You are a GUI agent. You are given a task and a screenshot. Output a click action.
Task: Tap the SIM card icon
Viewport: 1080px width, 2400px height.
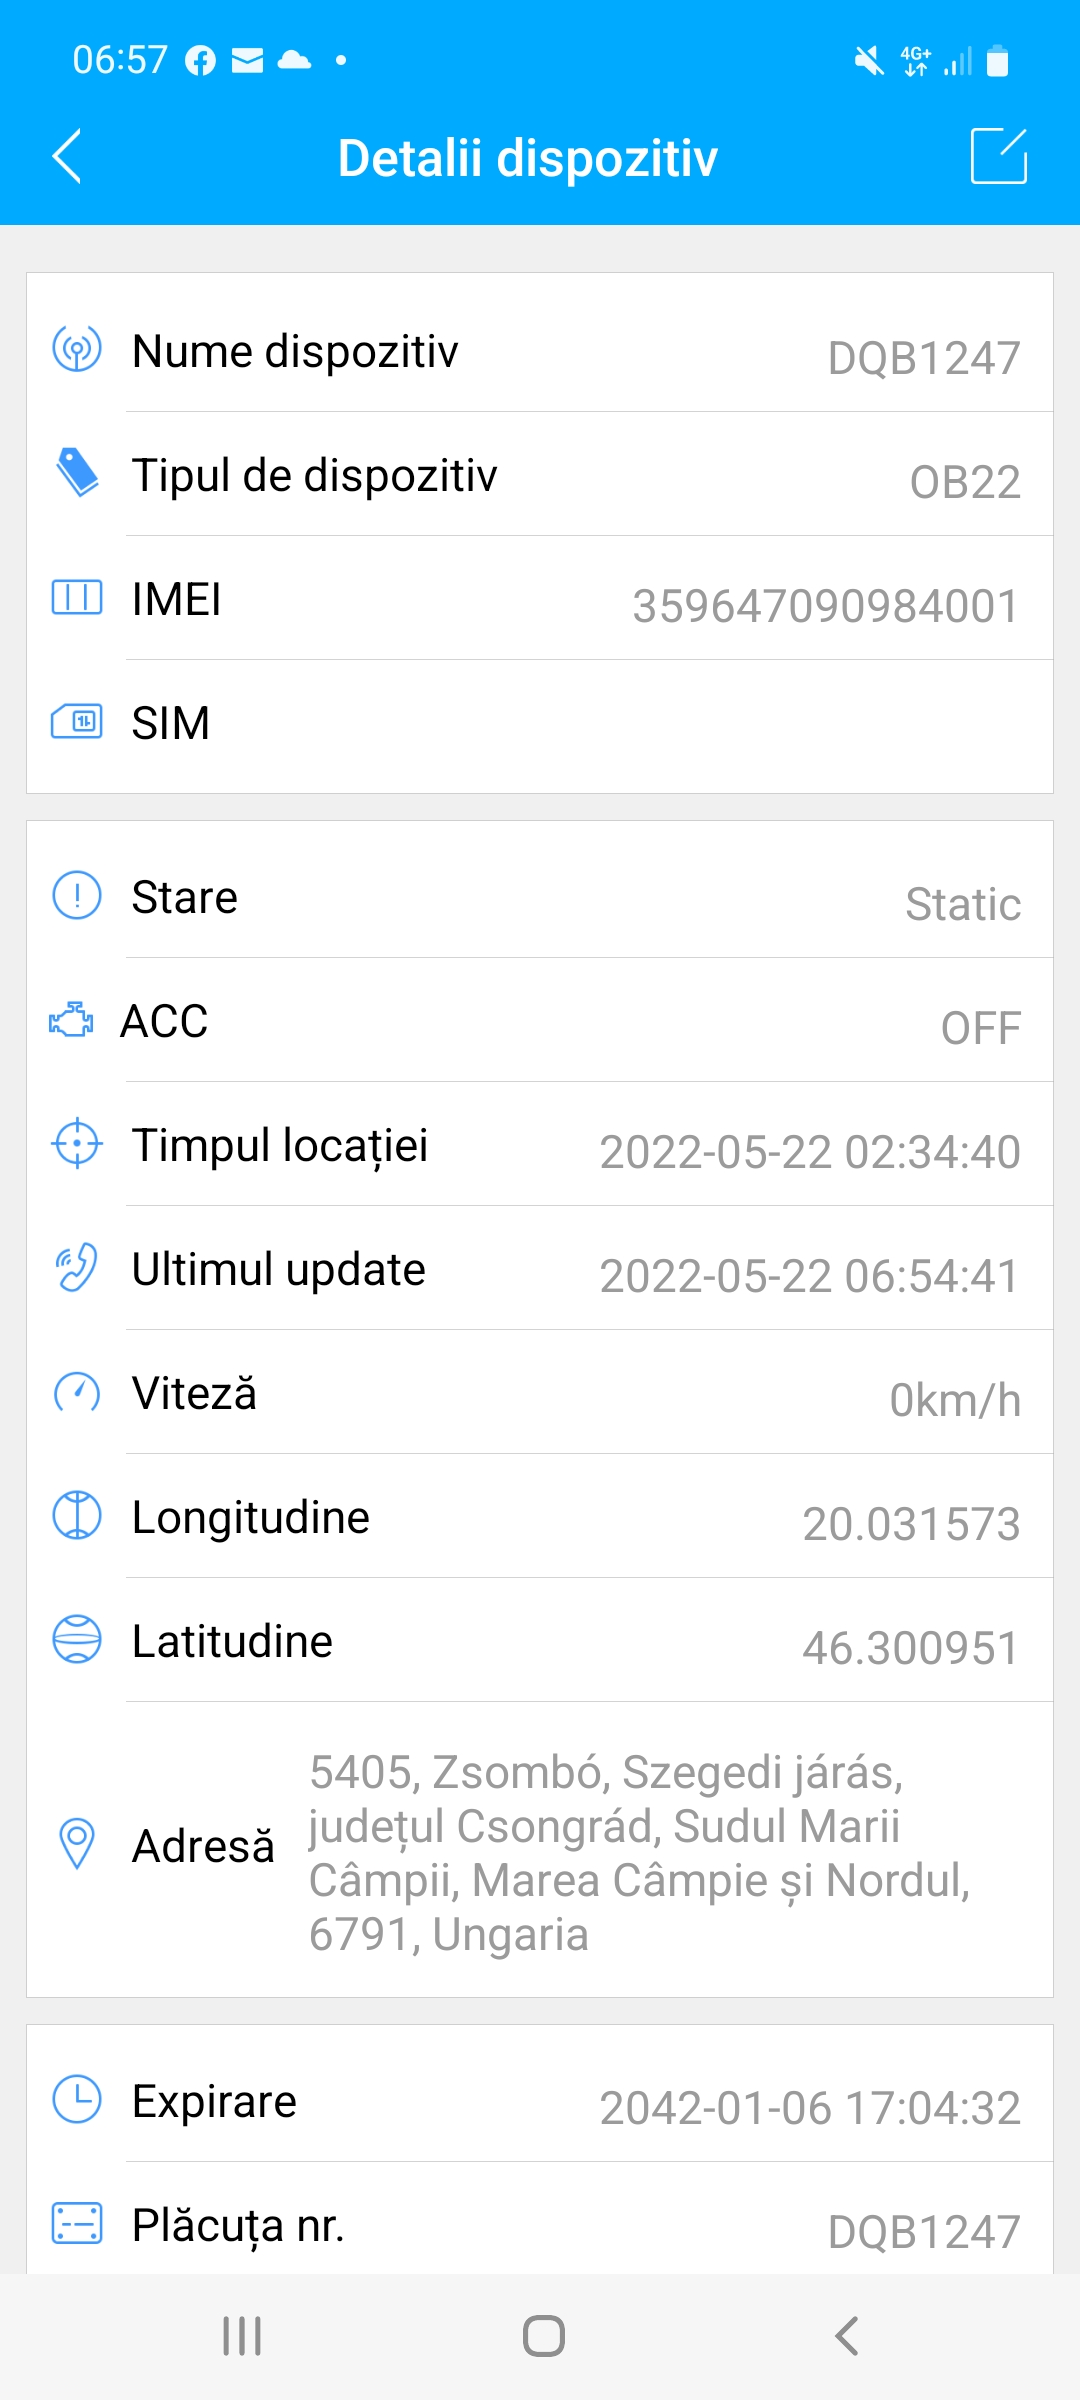(x=77, y=721)
